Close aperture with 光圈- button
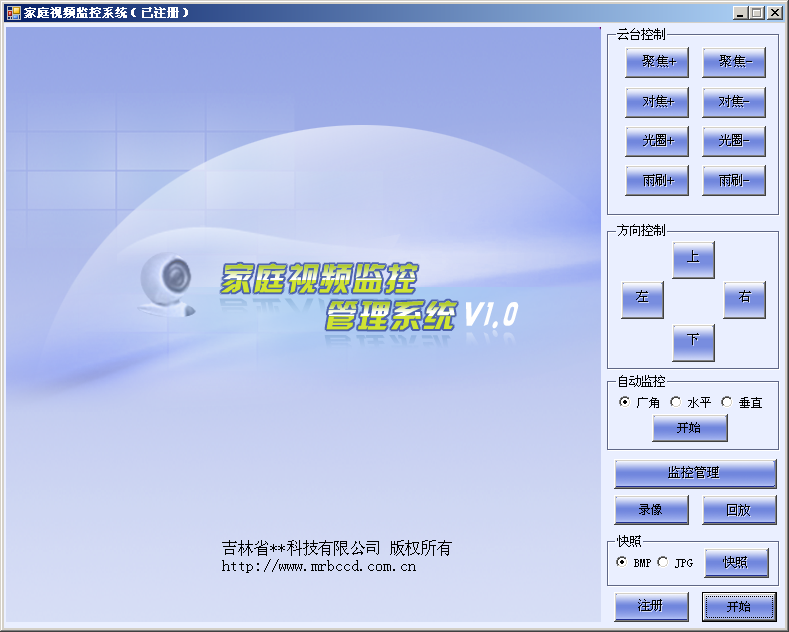 pyautogui.click(x=734, y=141)
